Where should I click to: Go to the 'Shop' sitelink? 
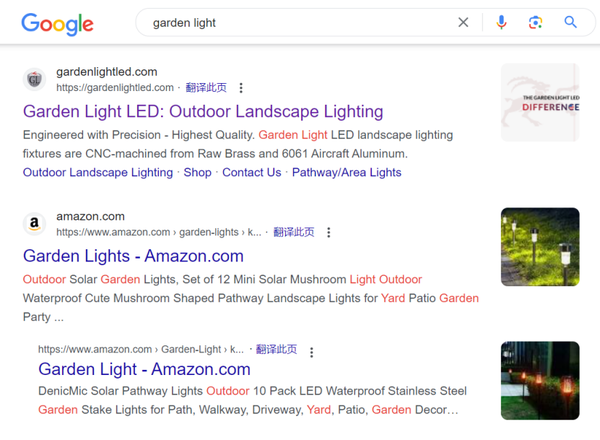click(197, 173)
